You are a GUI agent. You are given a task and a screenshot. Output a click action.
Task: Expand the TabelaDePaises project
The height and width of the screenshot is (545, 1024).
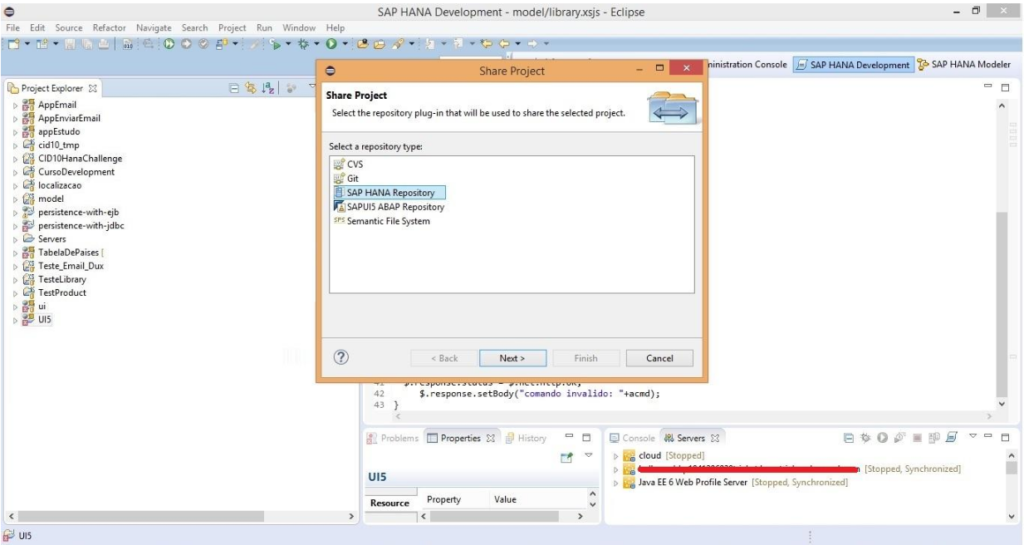(15, 253)
